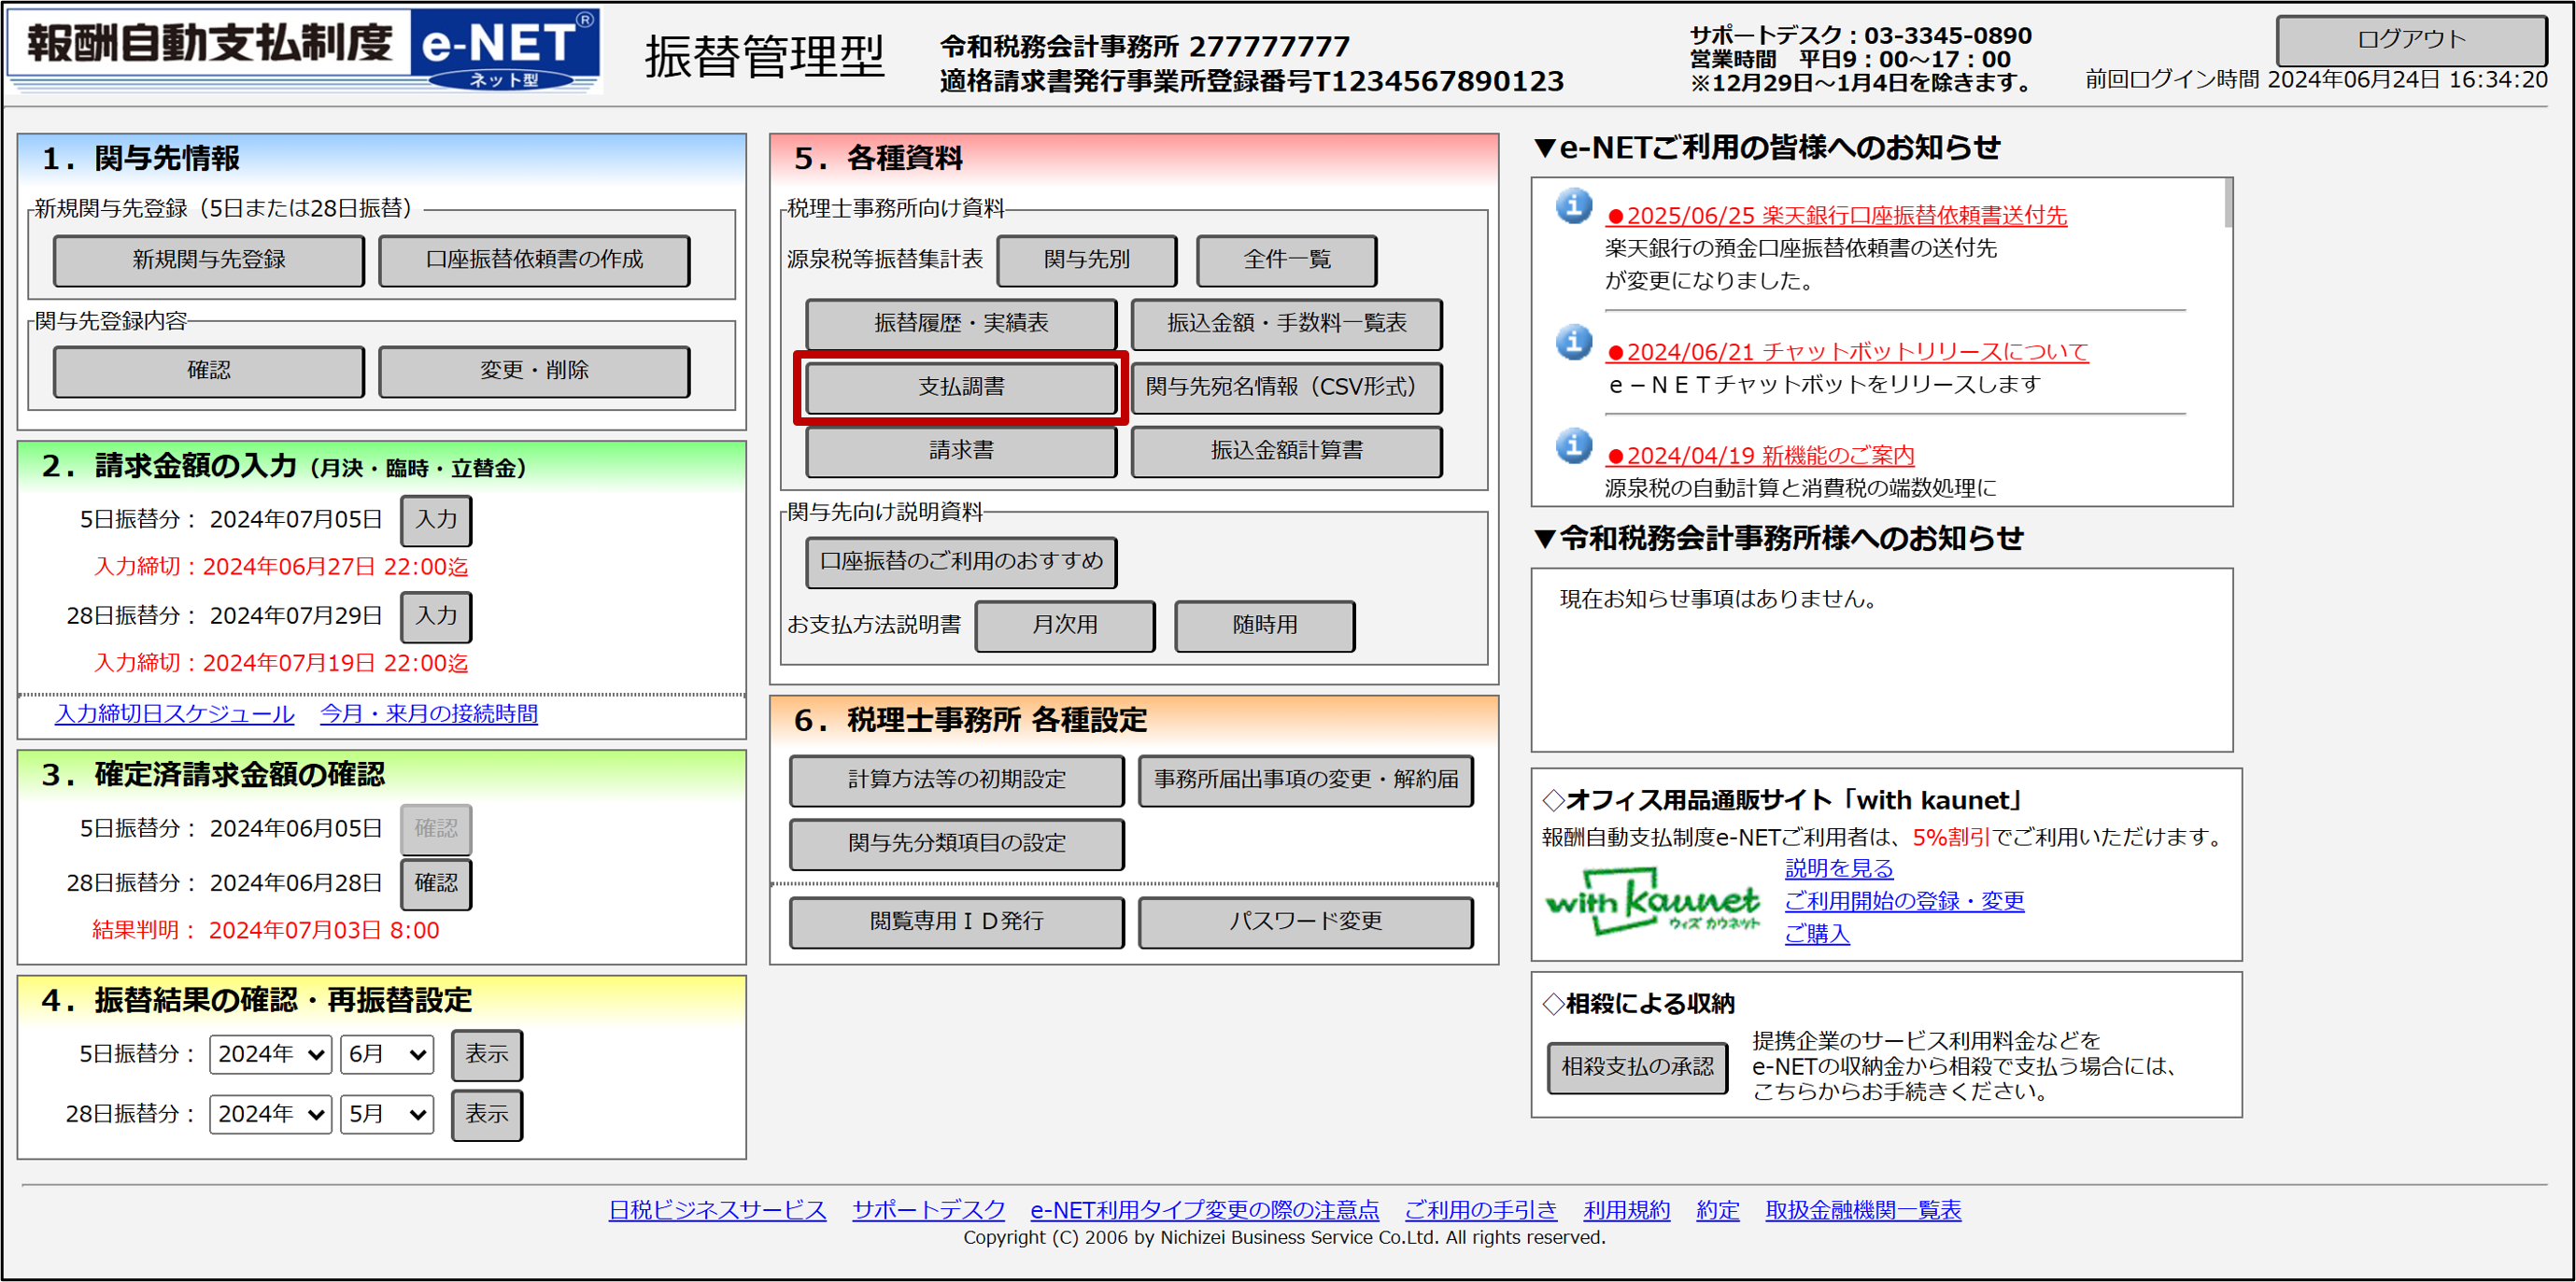
Task: Open 入力締切日スケジュール link
Action: [175, 714]
